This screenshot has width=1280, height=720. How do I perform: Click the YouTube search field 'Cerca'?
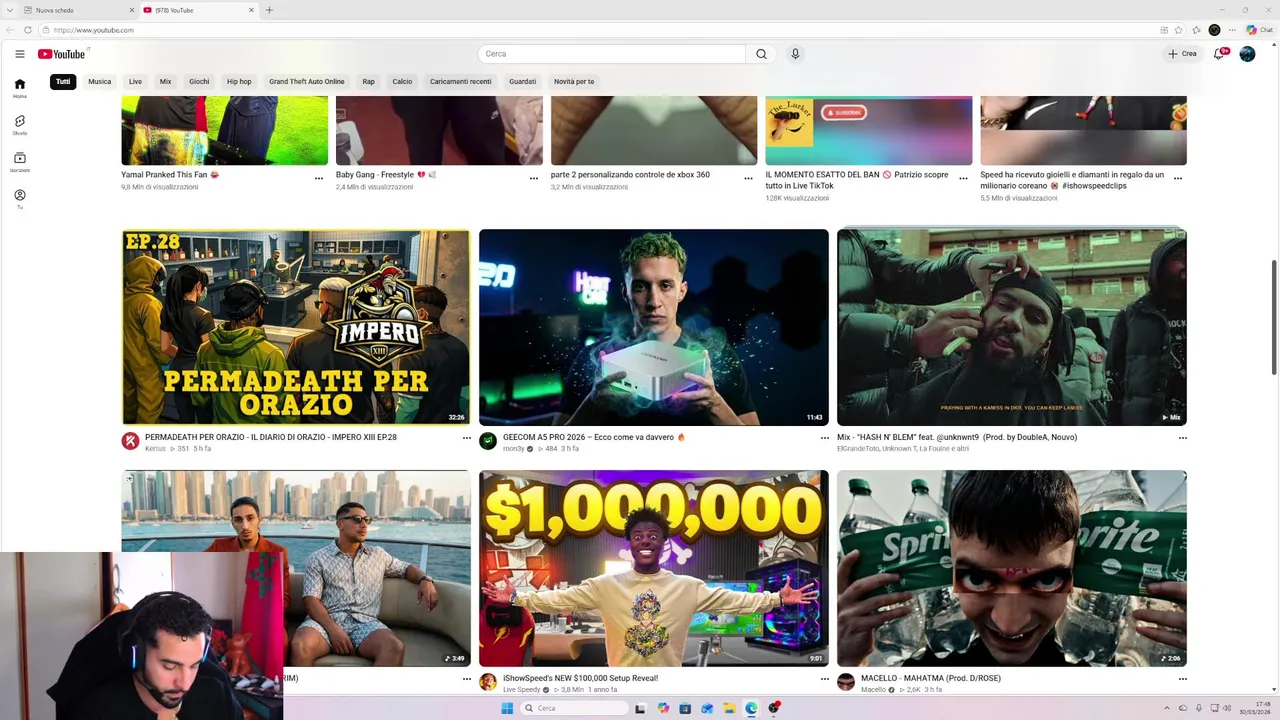(612, 54)
